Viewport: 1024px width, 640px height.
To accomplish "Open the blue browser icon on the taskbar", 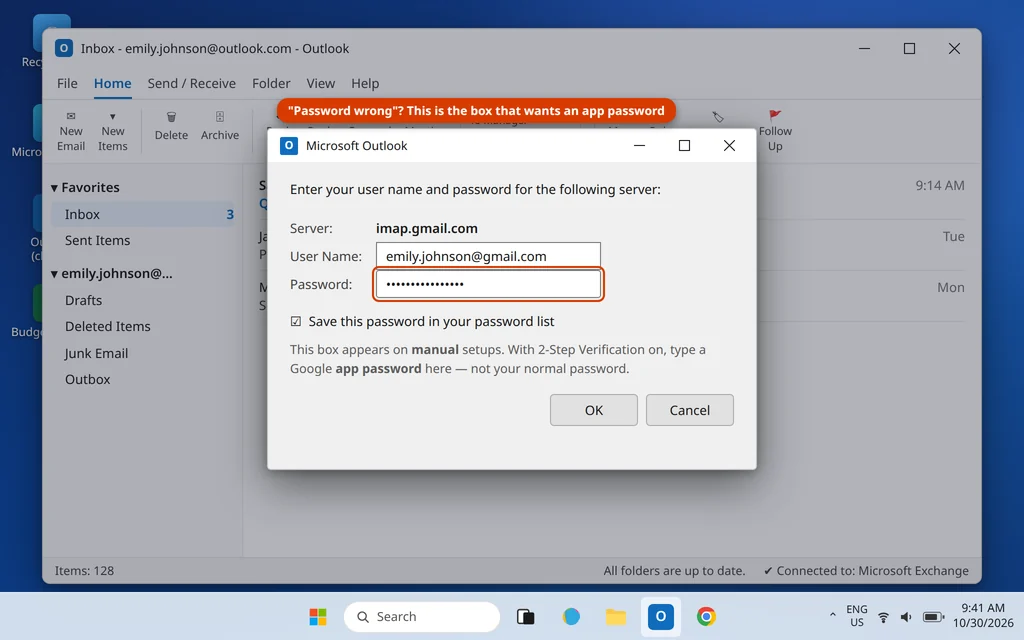I will [571, 616].
